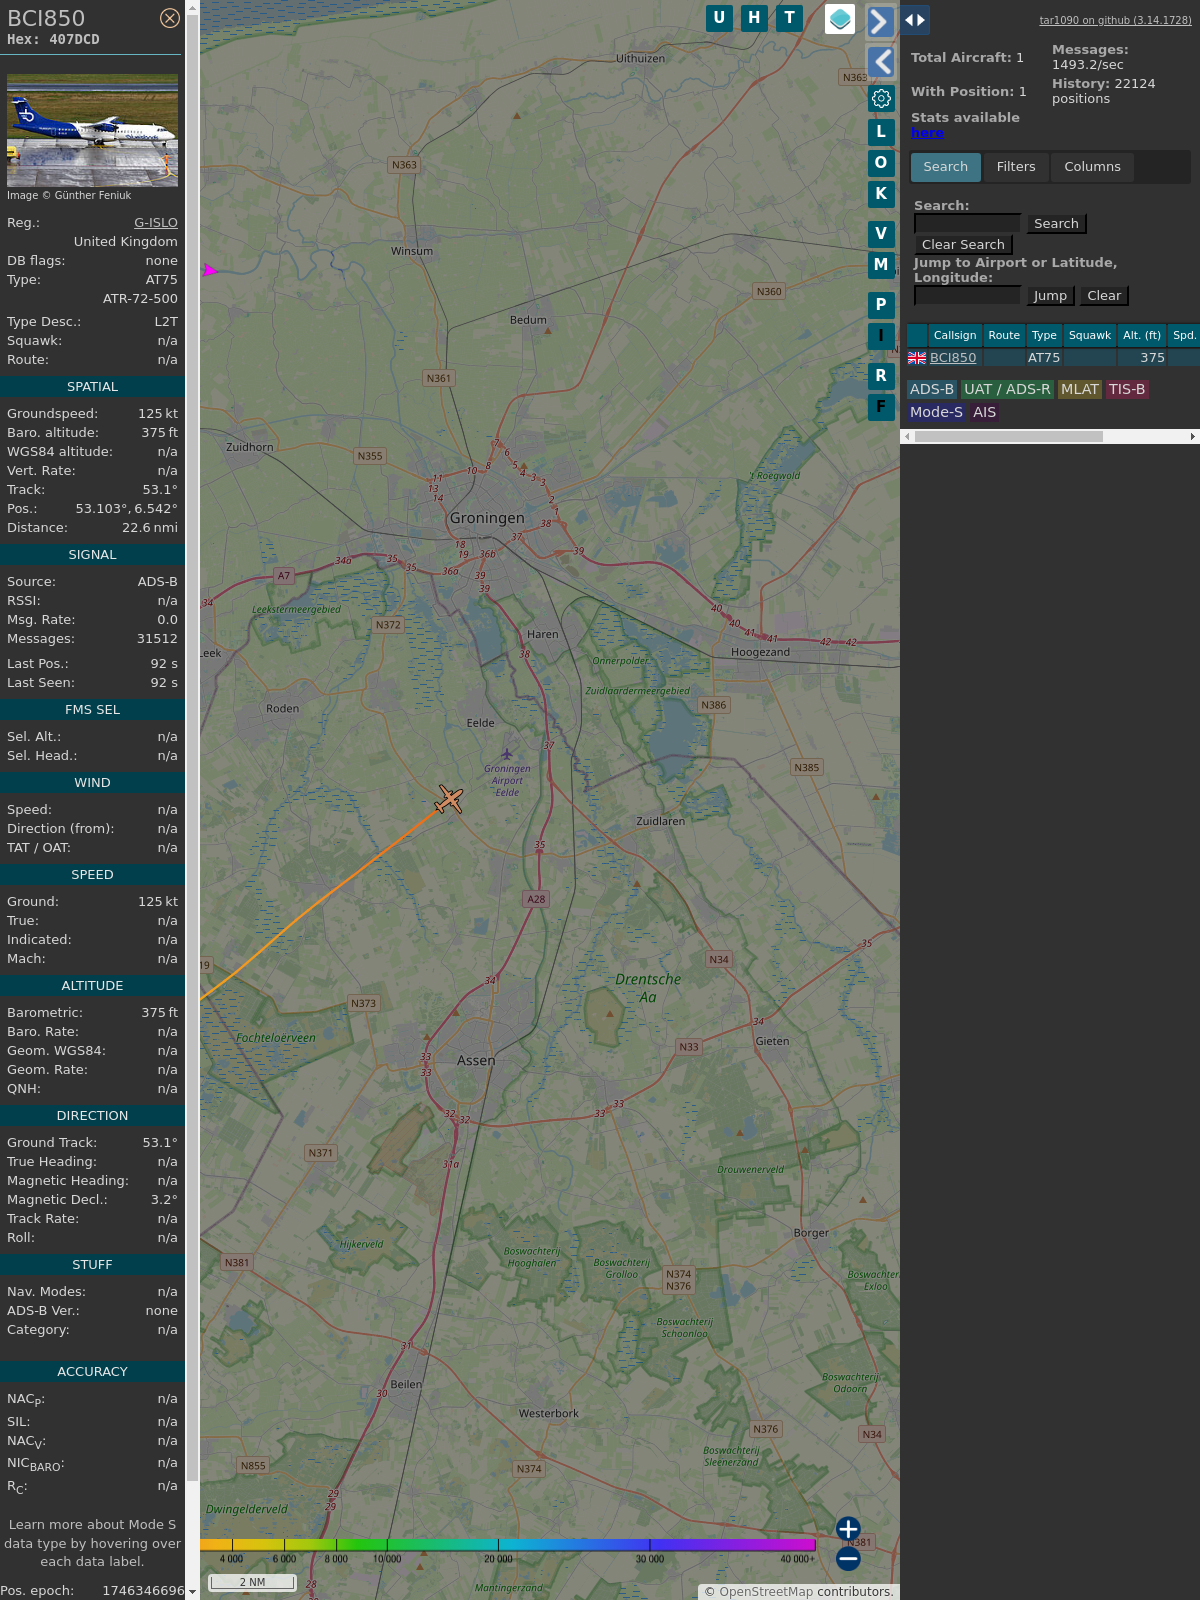Switch to the Columns tab
1200x1600 pixels.
1092,167
